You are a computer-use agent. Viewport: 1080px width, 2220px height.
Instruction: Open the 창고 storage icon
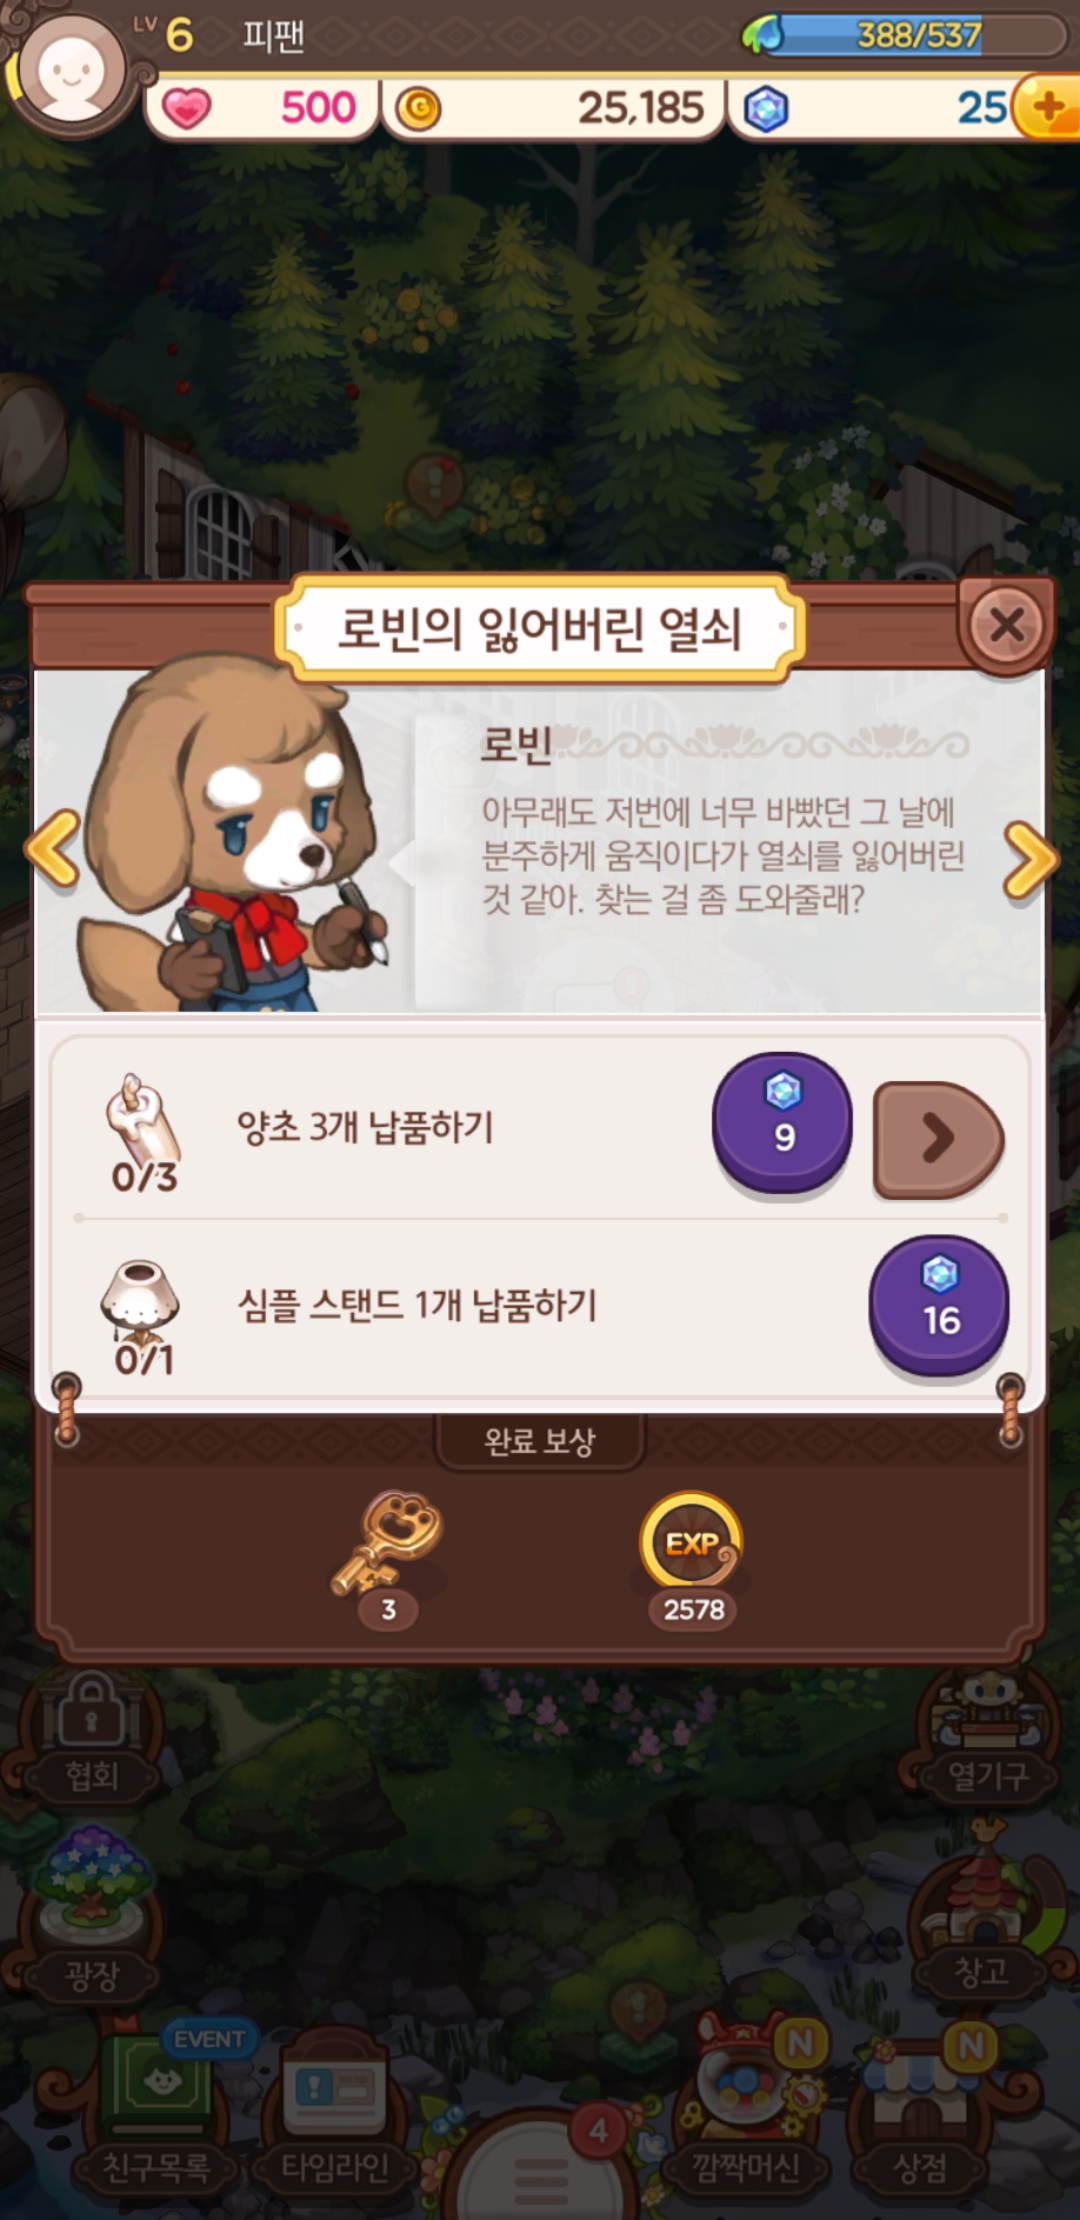(982, 1920)
